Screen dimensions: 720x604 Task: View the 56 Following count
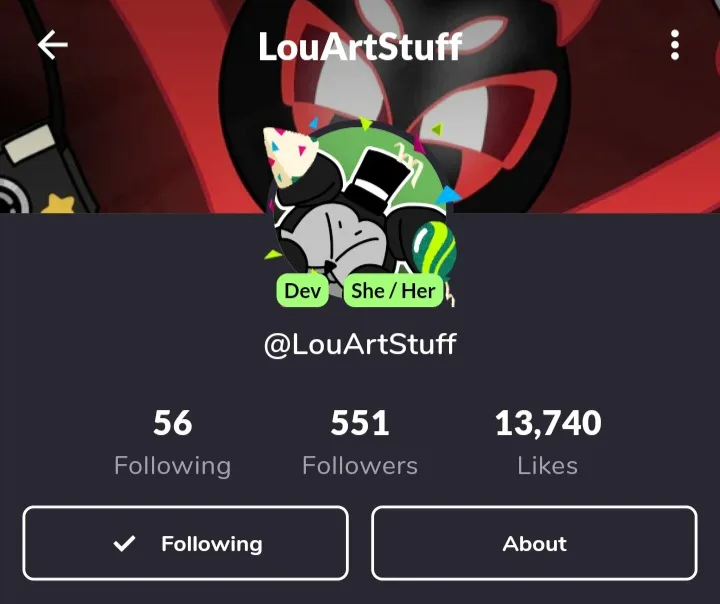pyautogui.click(x=173, y=423)
